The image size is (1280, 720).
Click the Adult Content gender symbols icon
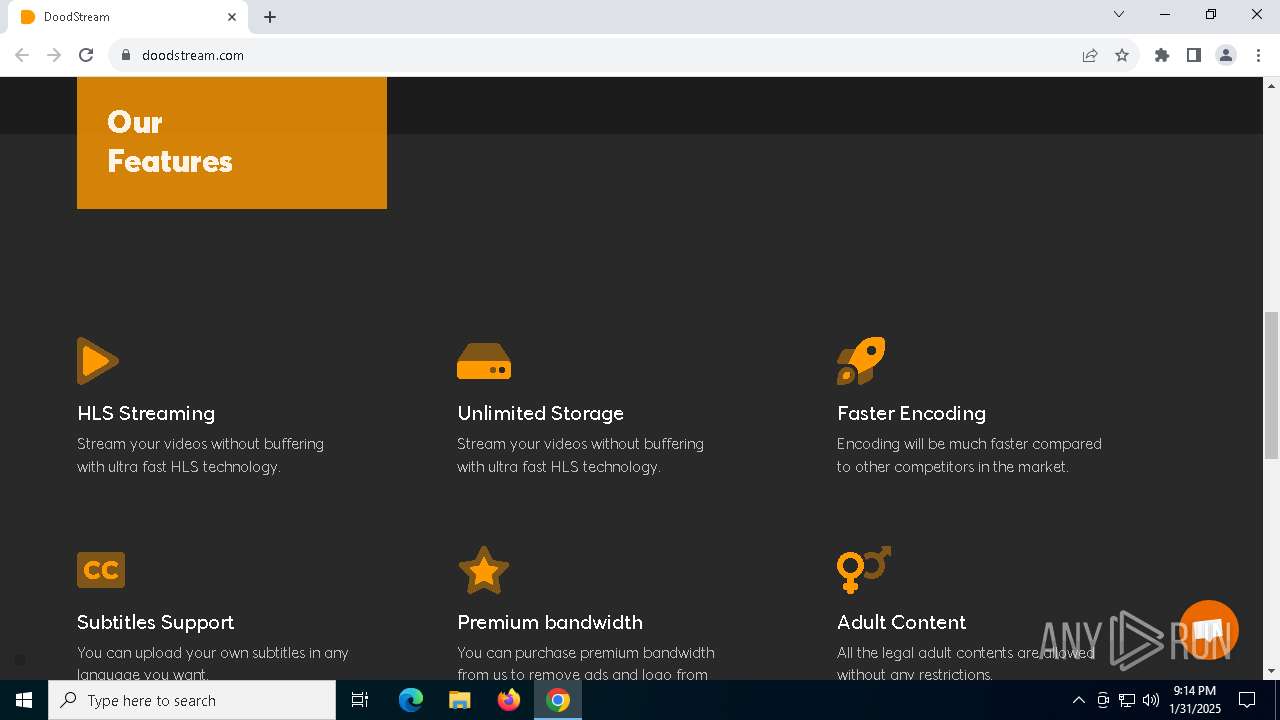863,570
